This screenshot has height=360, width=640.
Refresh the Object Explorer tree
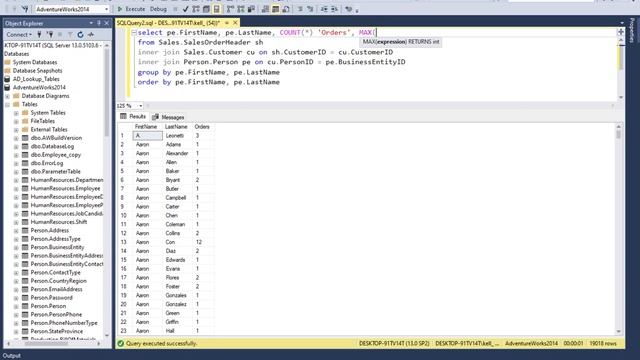(80, 35)
